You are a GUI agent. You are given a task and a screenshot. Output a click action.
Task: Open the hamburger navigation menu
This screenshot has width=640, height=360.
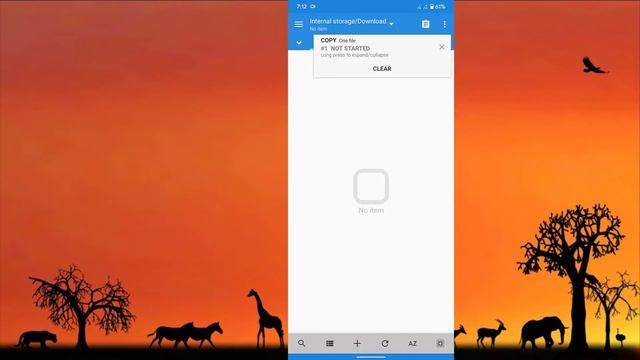299,24
